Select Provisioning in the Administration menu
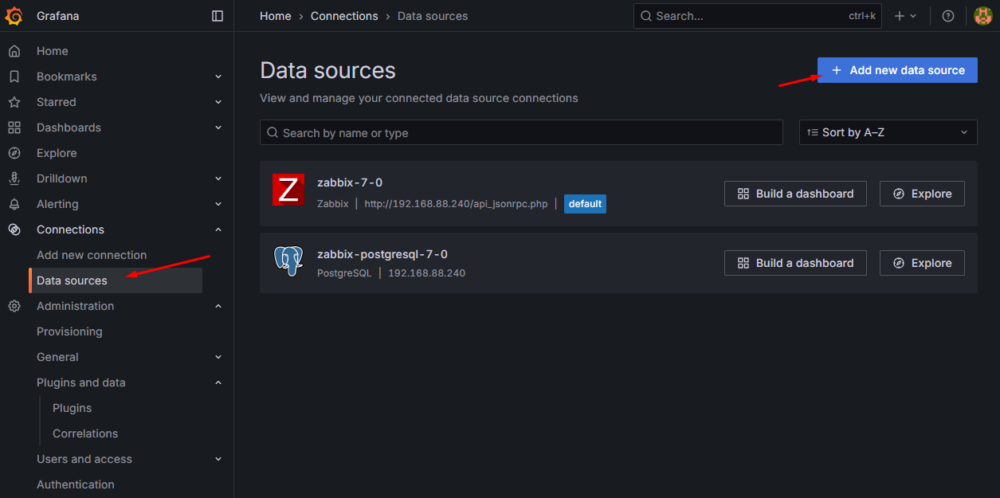Image resolution: width=1000 pixels, height=498 pixels. point(70,331)
